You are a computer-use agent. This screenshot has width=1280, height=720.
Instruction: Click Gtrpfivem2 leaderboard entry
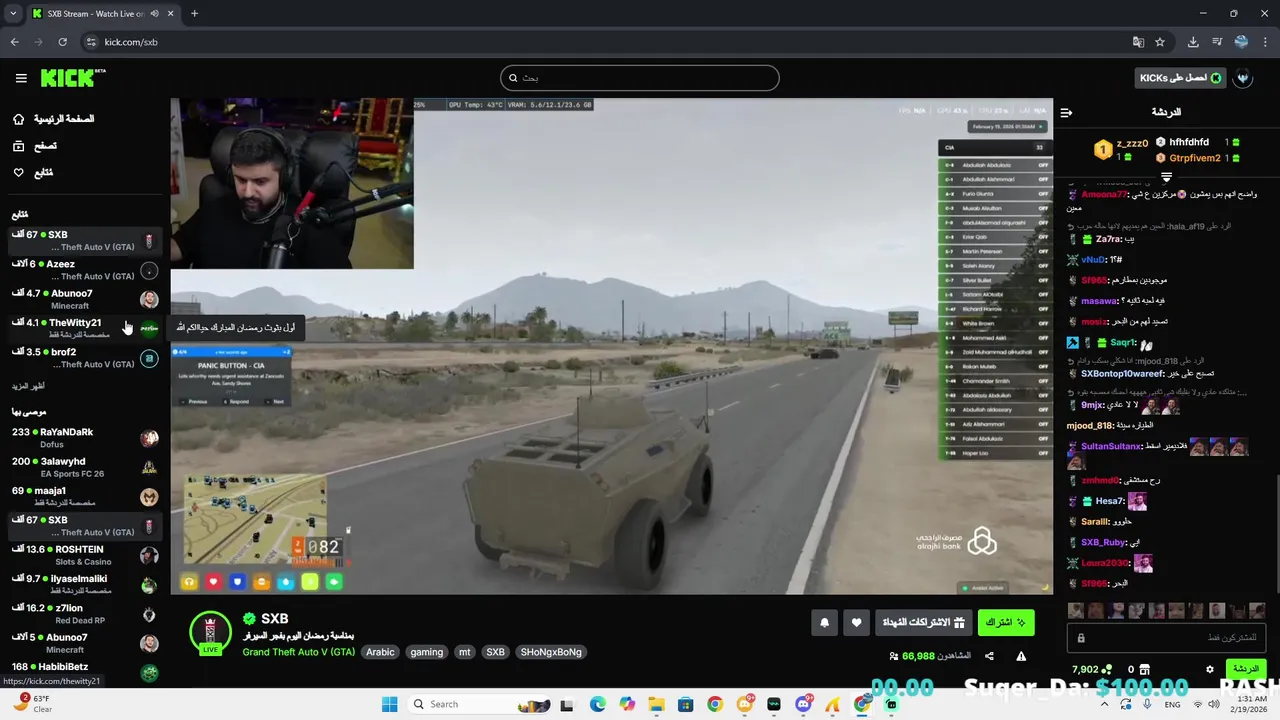tap(1198, 158)
